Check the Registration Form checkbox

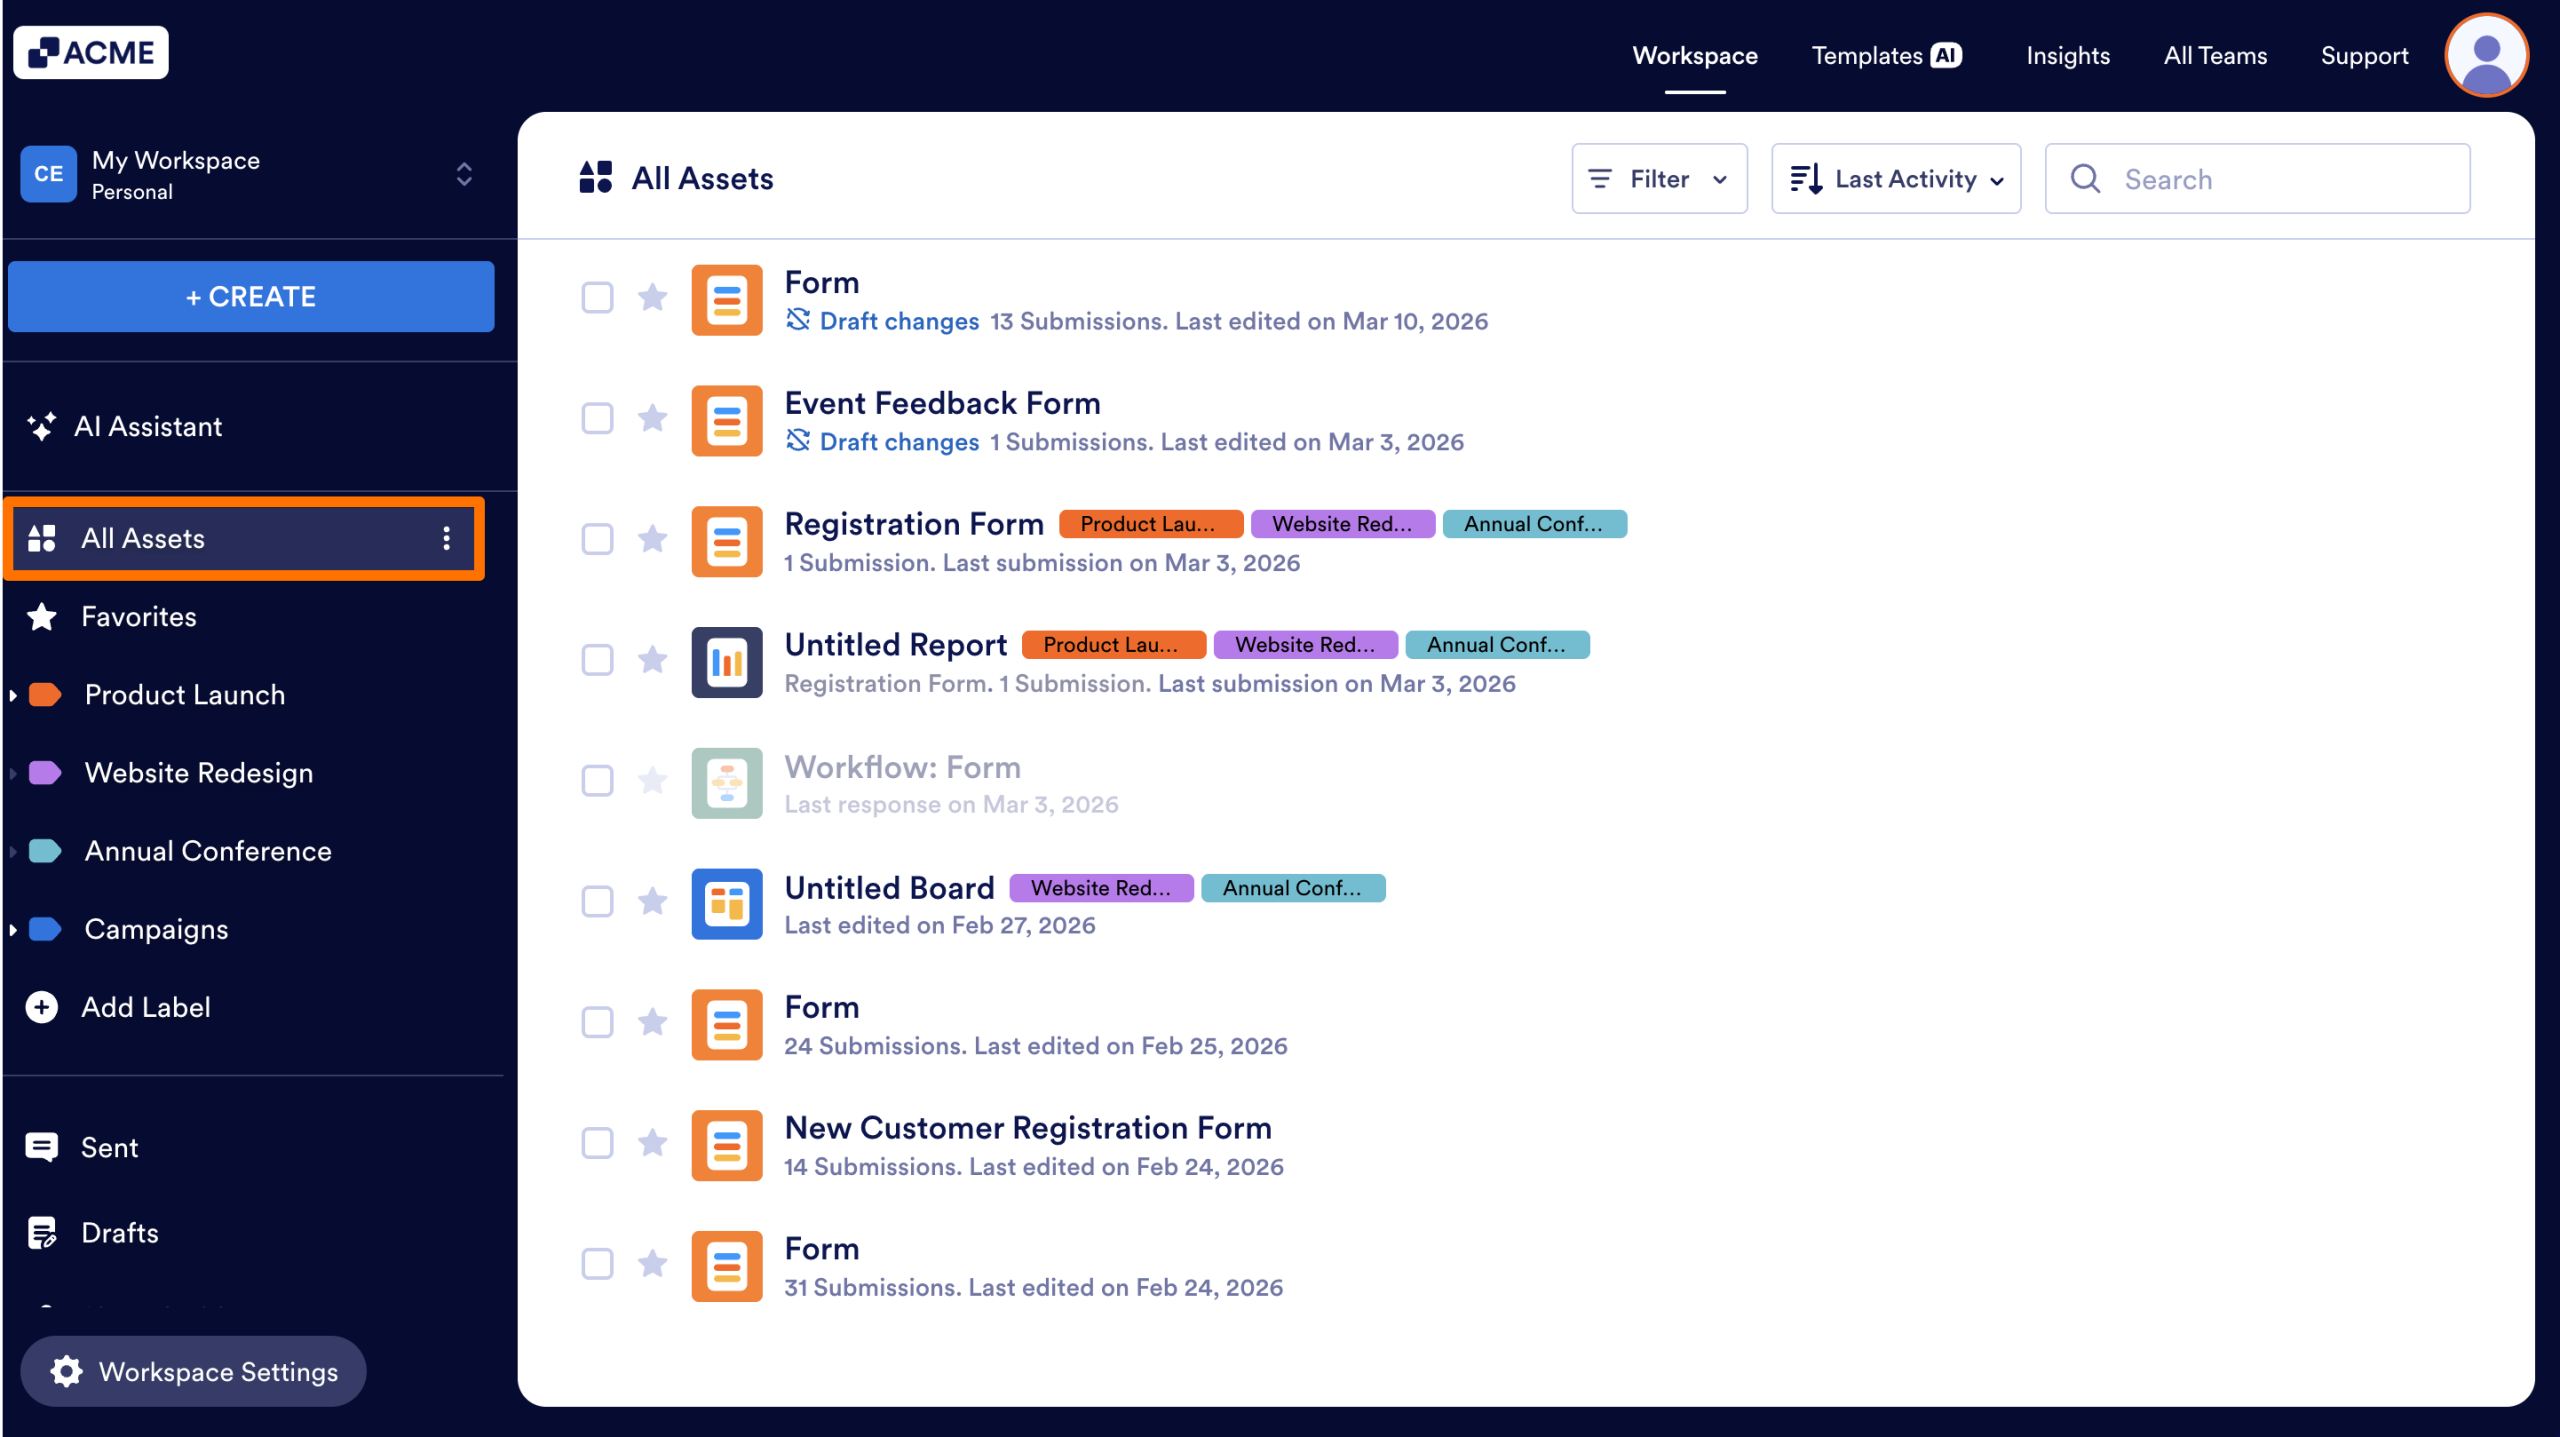tap(597, 539)
